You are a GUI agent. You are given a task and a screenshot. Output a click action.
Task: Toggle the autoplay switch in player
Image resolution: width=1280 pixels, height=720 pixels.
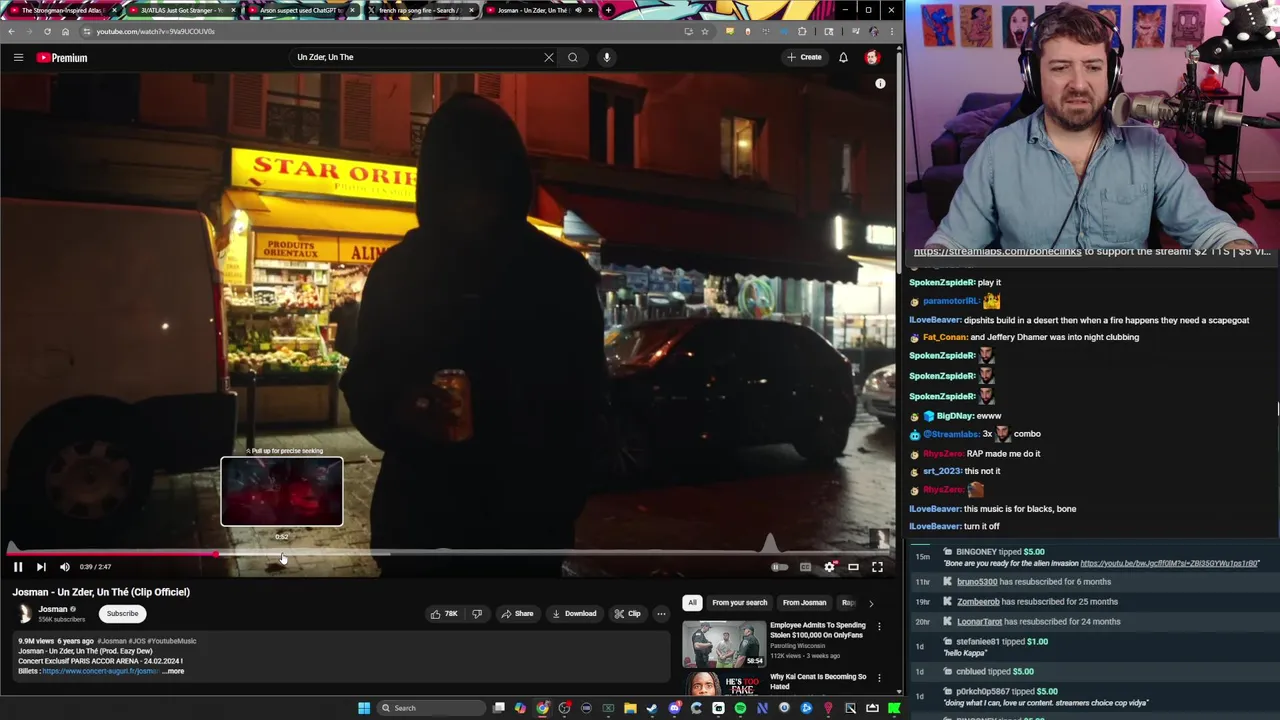pos(779,567)
